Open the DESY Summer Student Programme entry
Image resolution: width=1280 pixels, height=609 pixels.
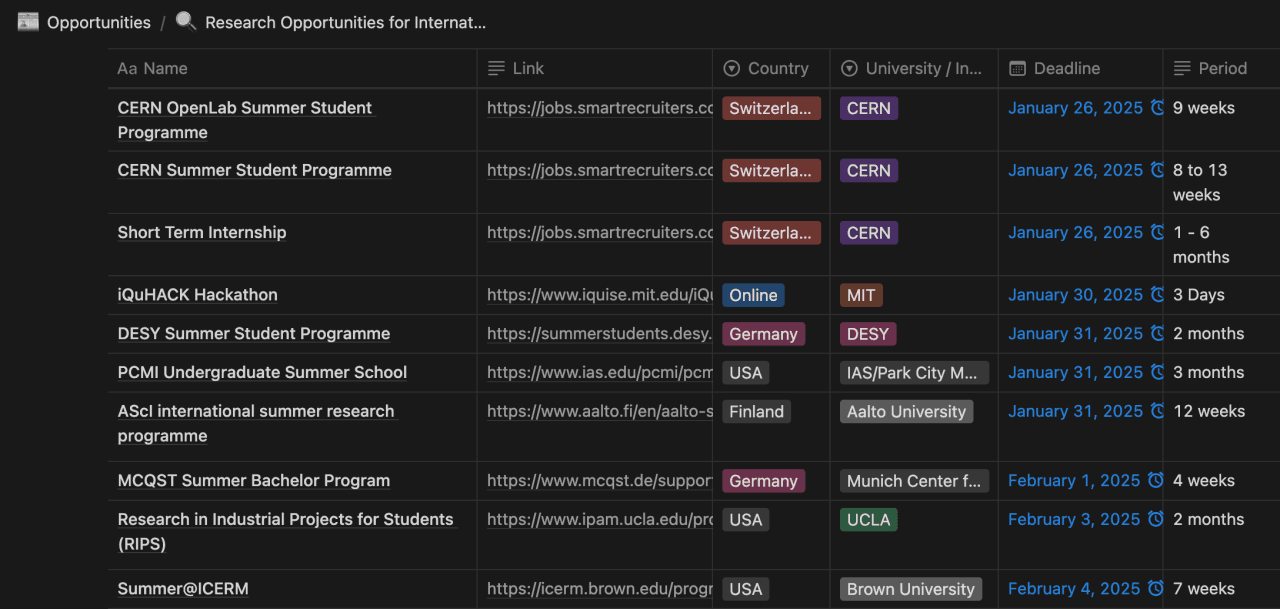254,334
